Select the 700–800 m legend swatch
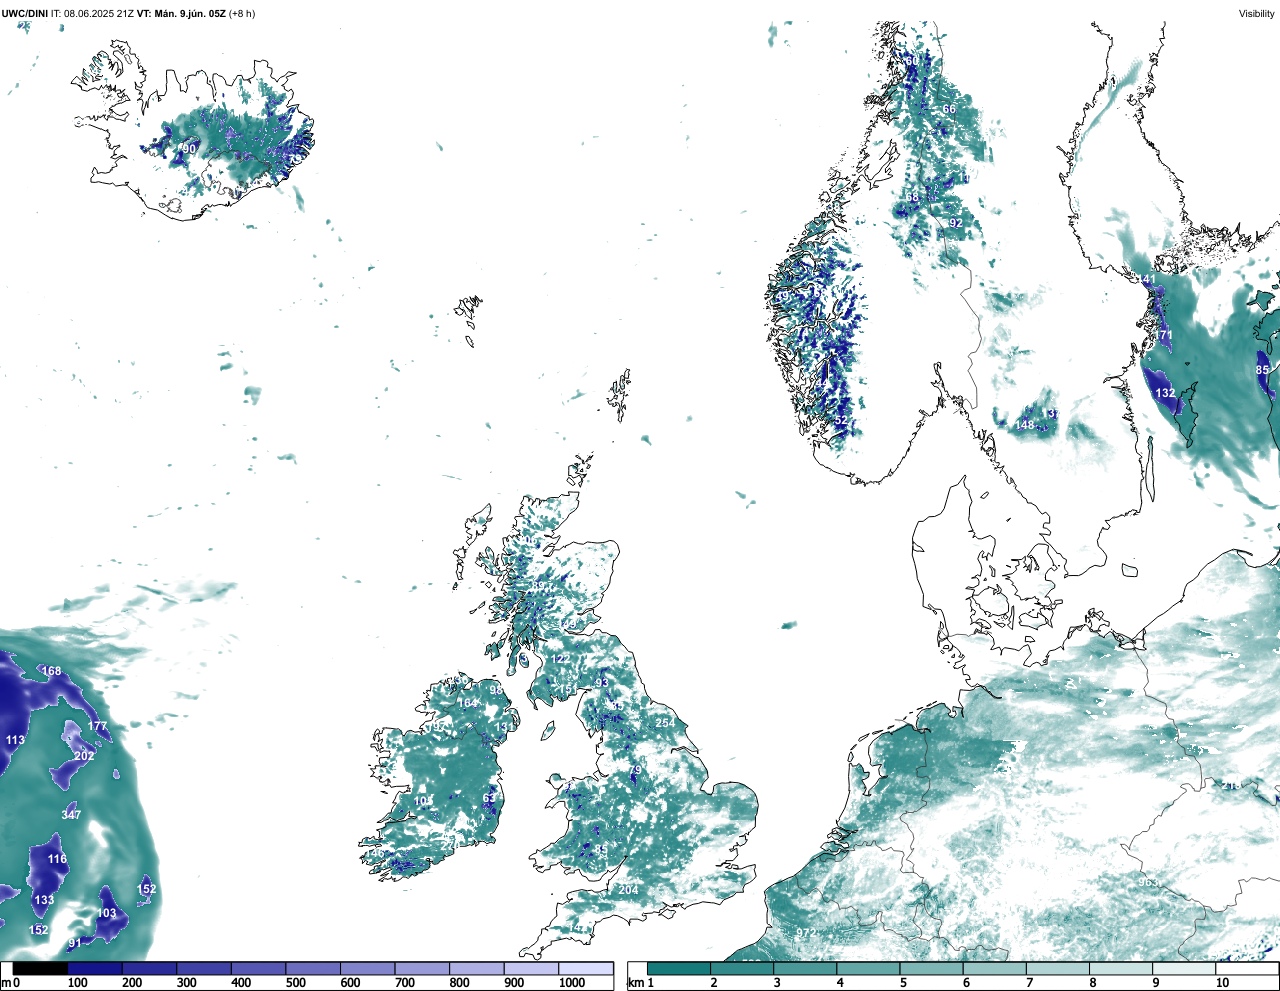This screenshot has width=1280, height=991. 422,969
